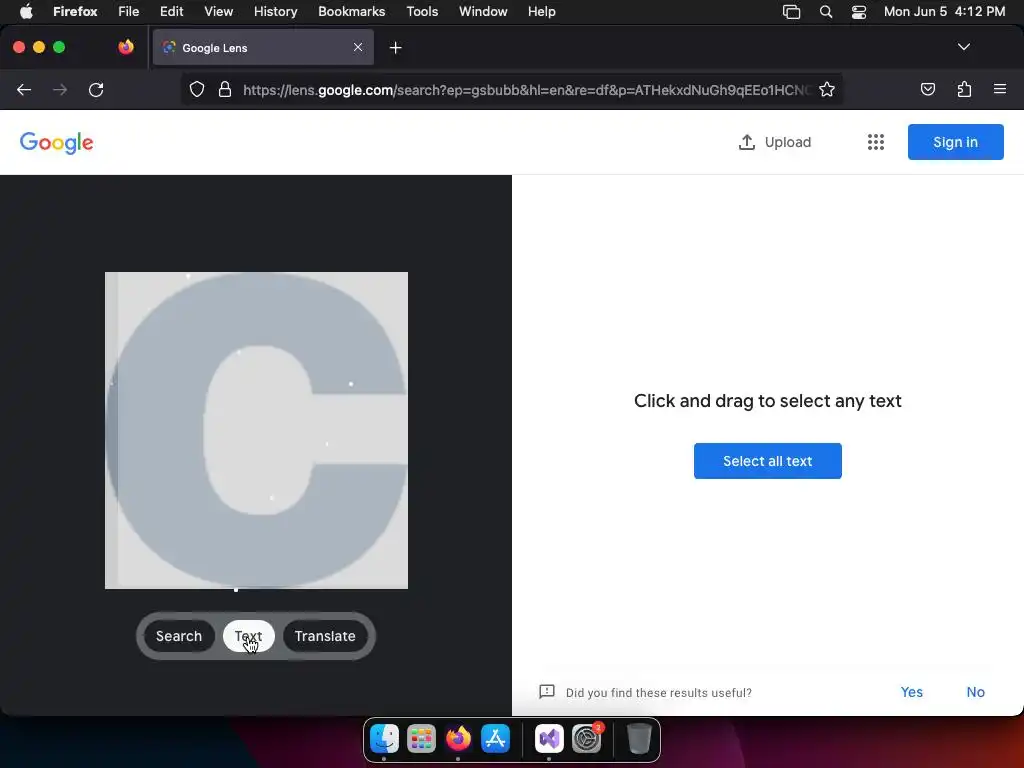
Task: Open App Store from the Dock
Action: click(495, 739)
